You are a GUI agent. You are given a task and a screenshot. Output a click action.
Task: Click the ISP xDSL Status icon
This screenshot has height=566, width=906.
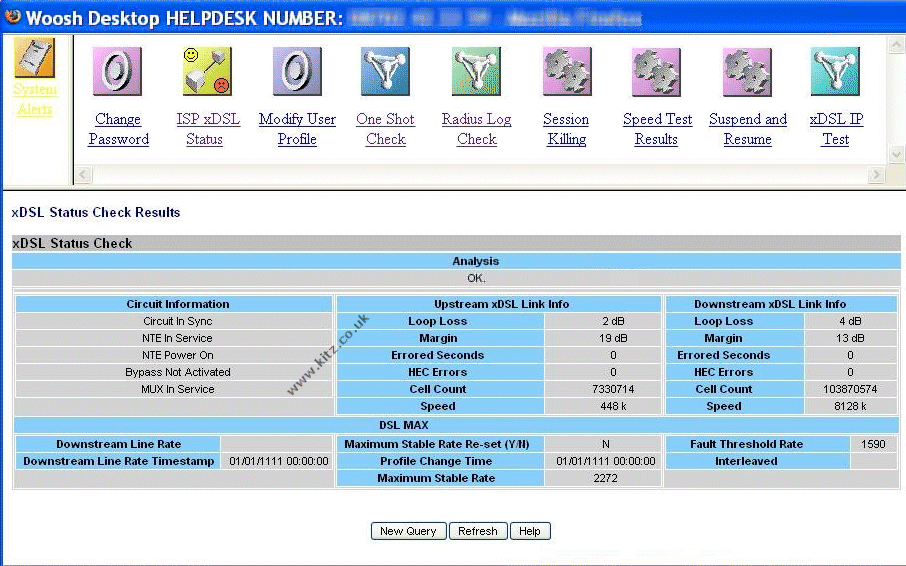207,72
